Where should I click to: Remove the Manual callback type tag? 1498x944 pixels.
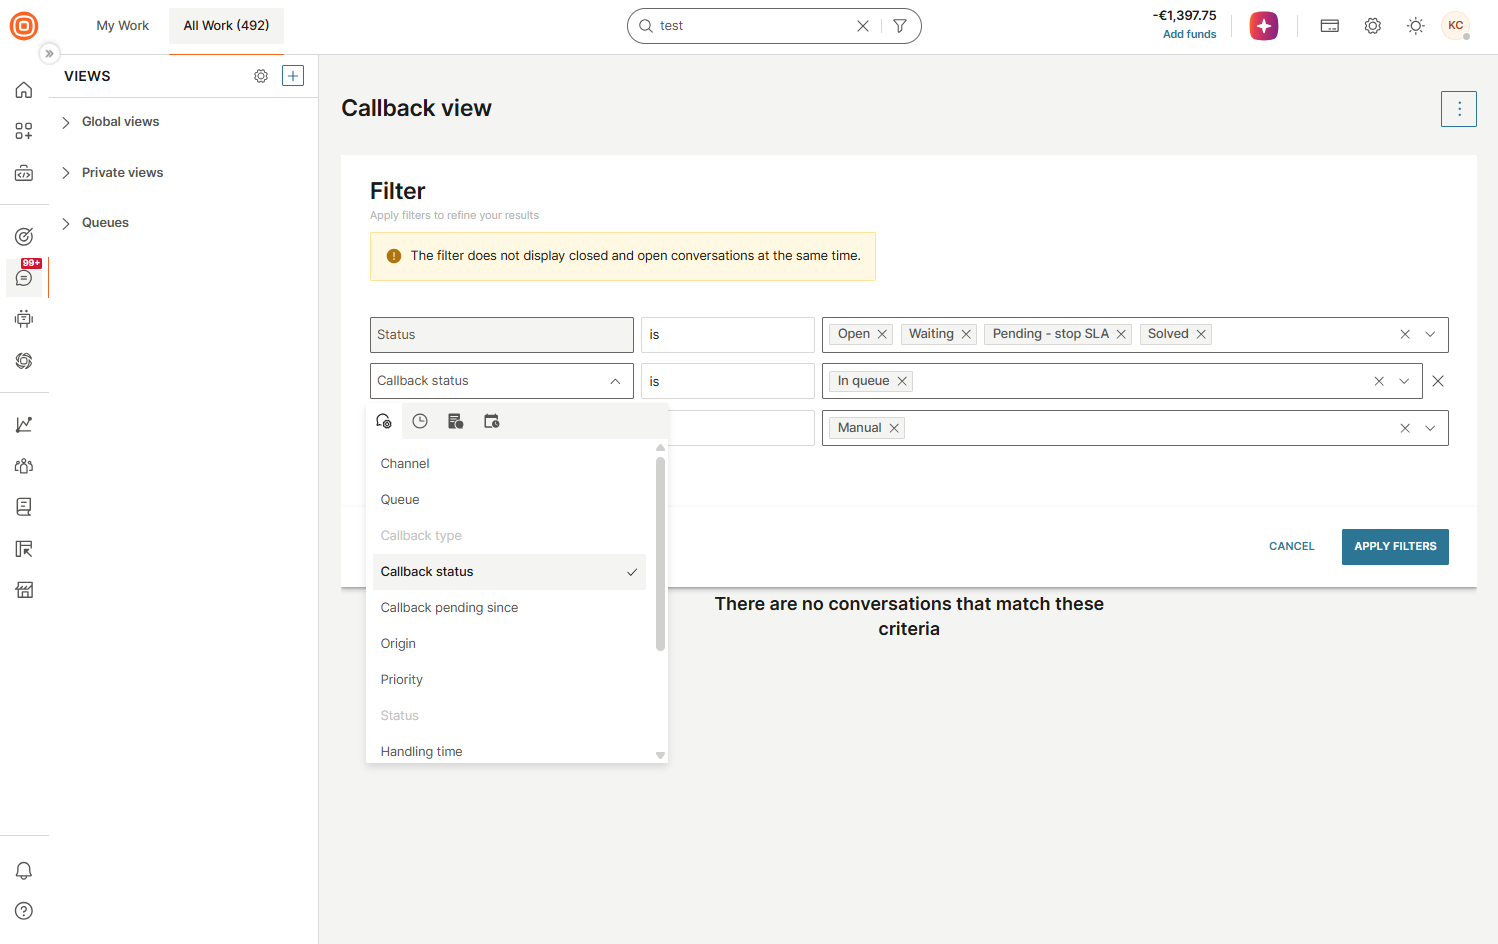coord(894,428)
